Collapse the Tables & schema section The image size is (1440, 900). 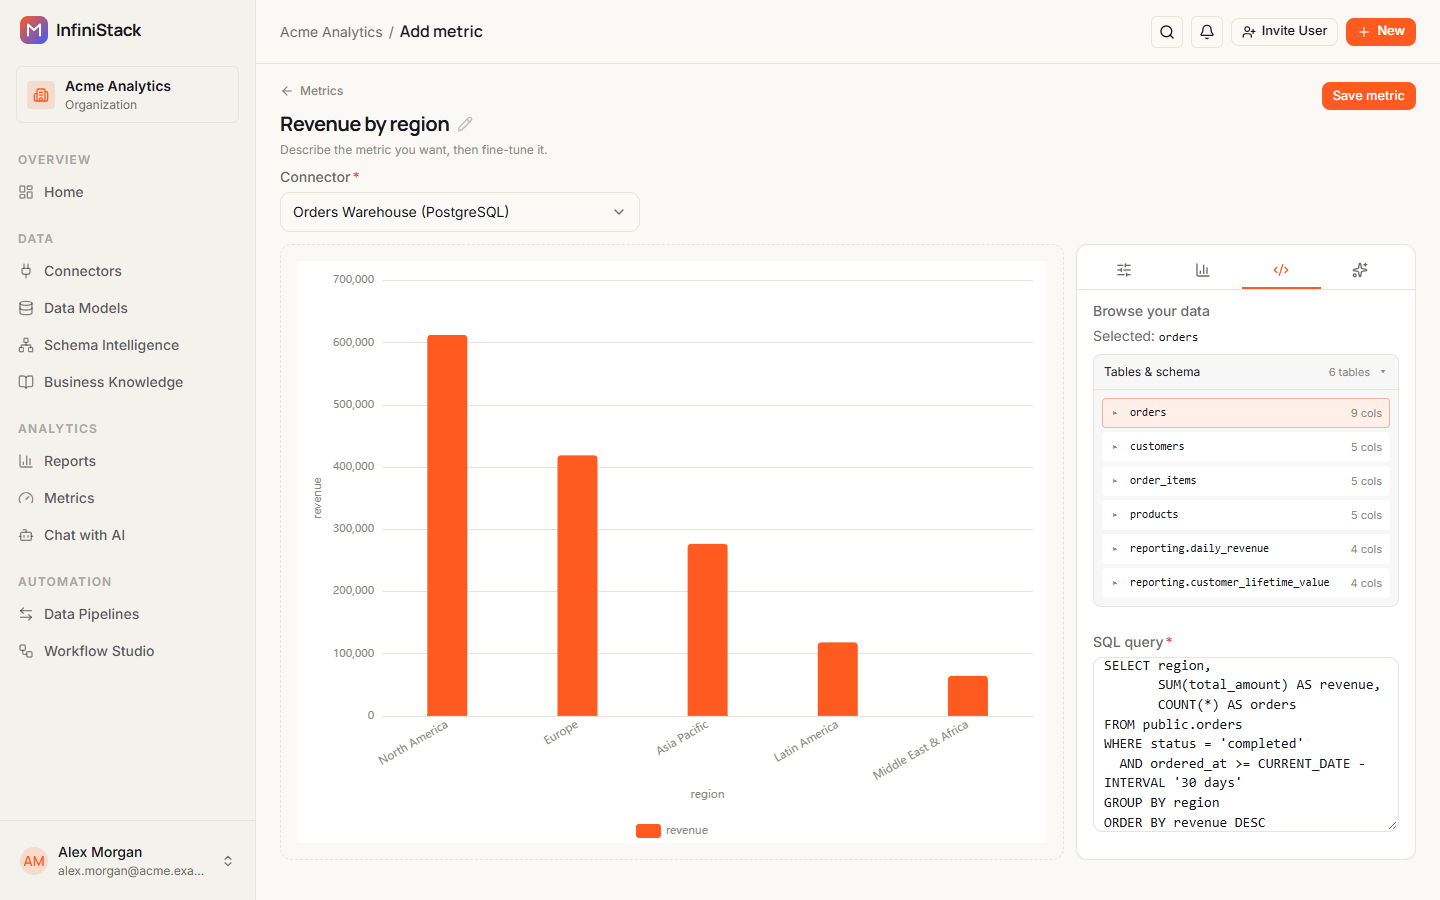[x=1246, y=372]
